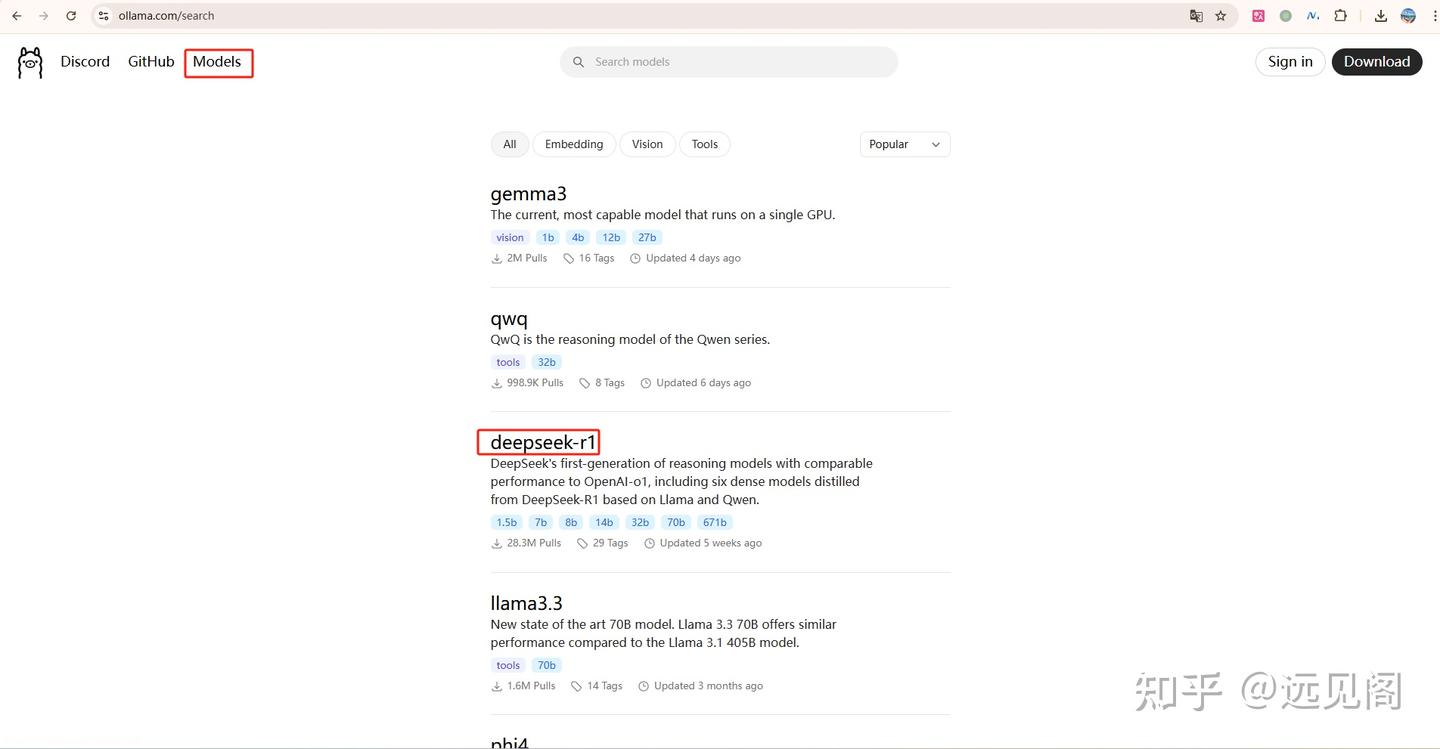
Task: Click the browser back arrow
Action: click(16, 15)
